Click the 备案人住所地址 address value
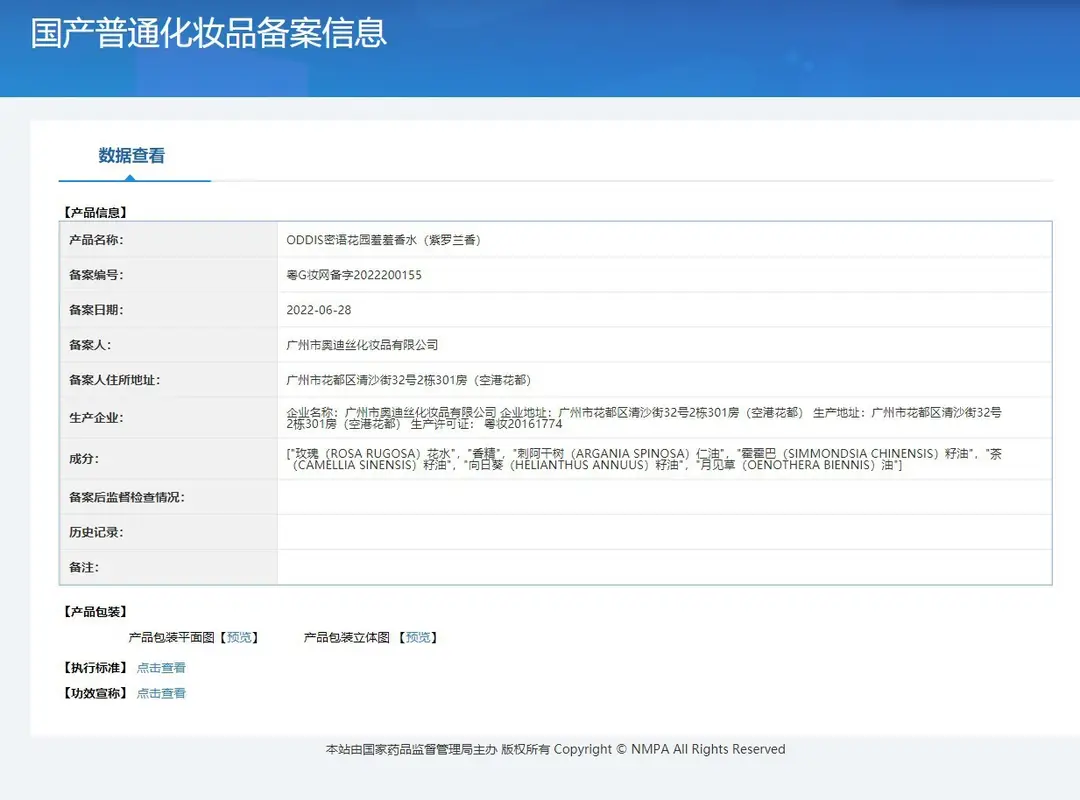The width and height of the screenshot is (1080, 800). (408, 380)
